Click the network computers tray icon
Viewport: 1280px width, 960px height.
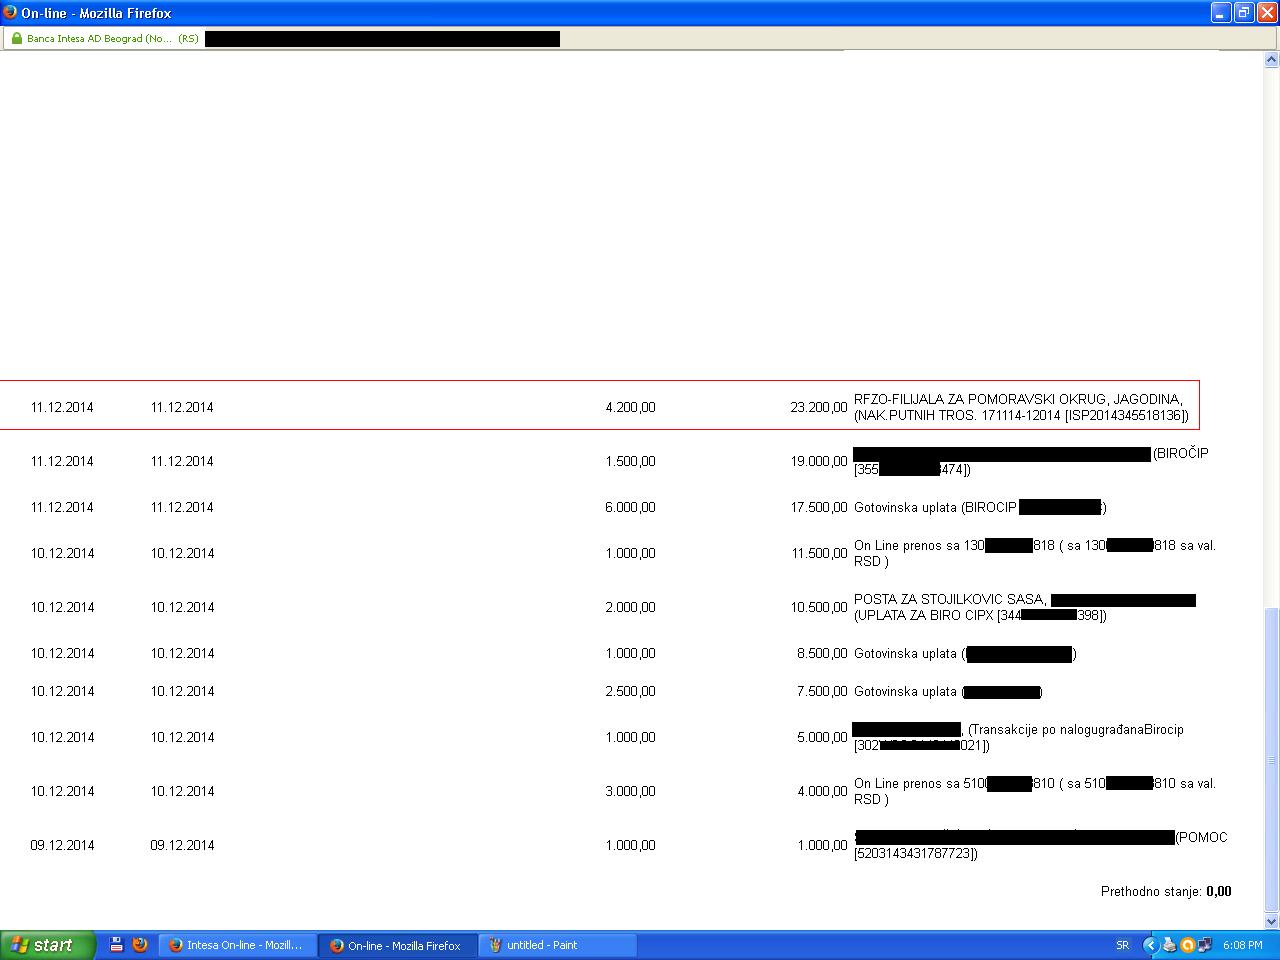click(1204, 945)
